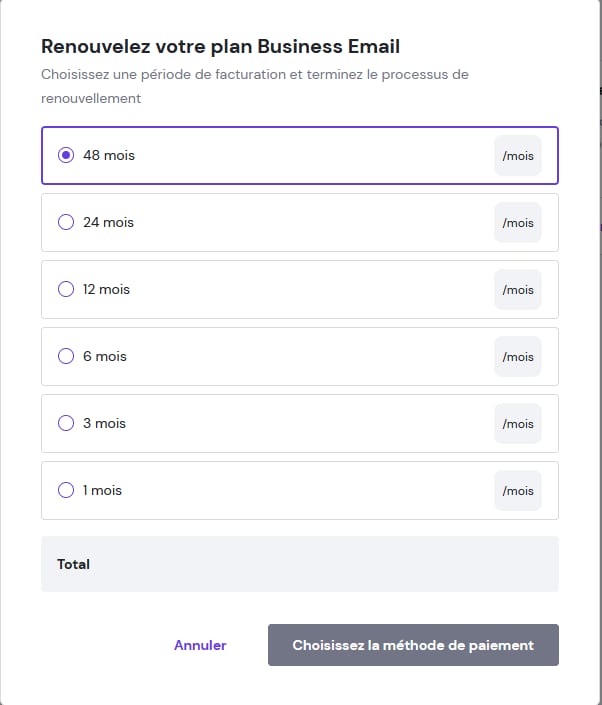Click the /mois price badge for 12 mois

[x=518, y=290]
